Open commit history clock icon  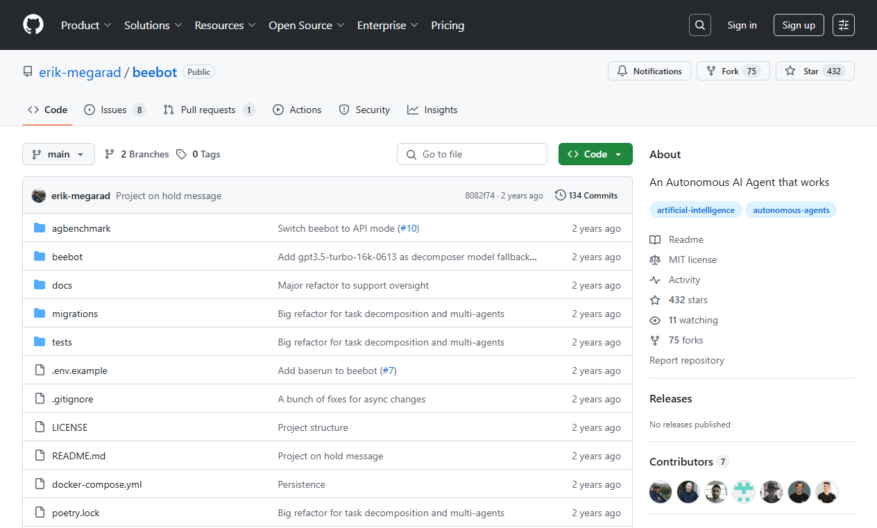click(560, 195)
